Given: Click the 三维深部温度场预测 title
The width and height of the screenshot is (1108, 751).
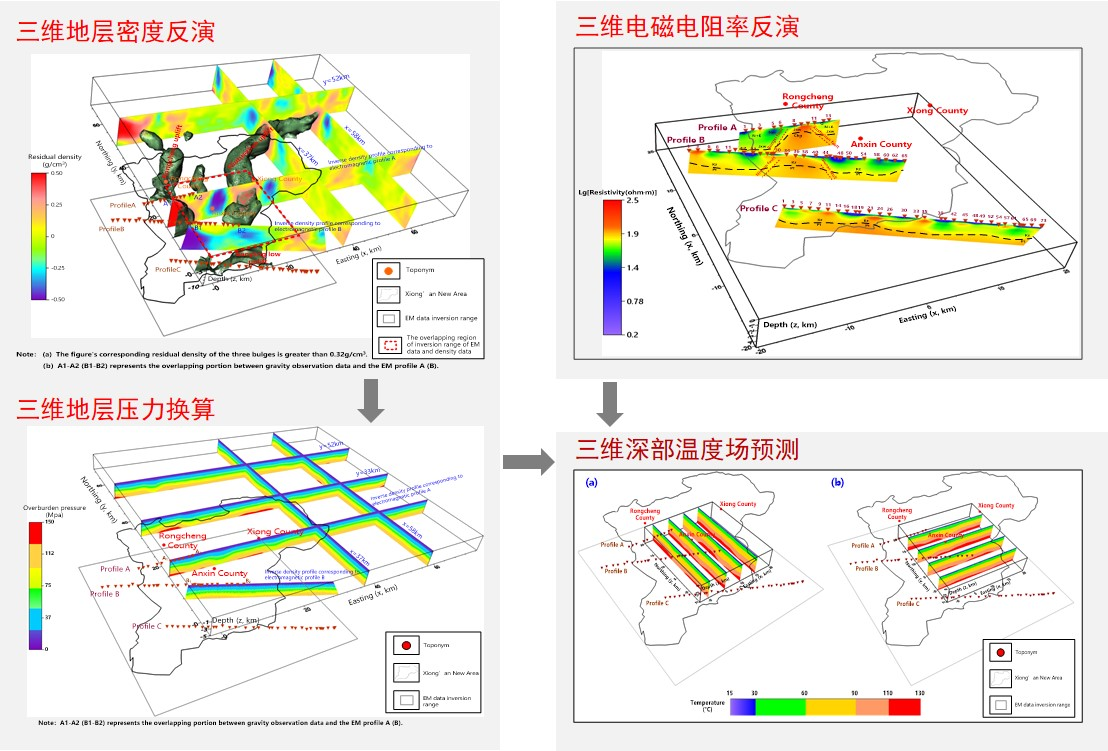Looking at the screenshot, I should (688, 449).
